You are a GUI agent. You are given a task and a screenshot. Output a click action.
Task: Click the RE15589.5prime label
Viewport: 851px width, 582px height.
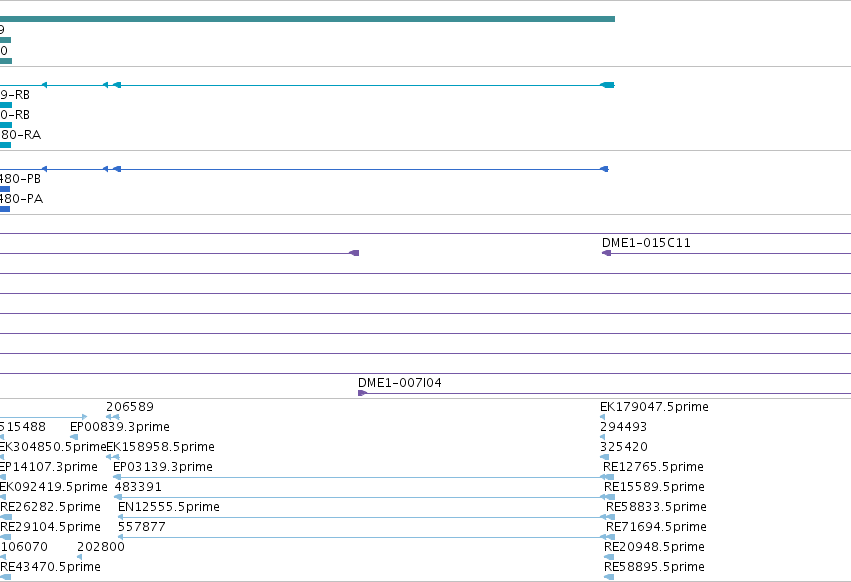pyautogui.click(x=654, y=487)
